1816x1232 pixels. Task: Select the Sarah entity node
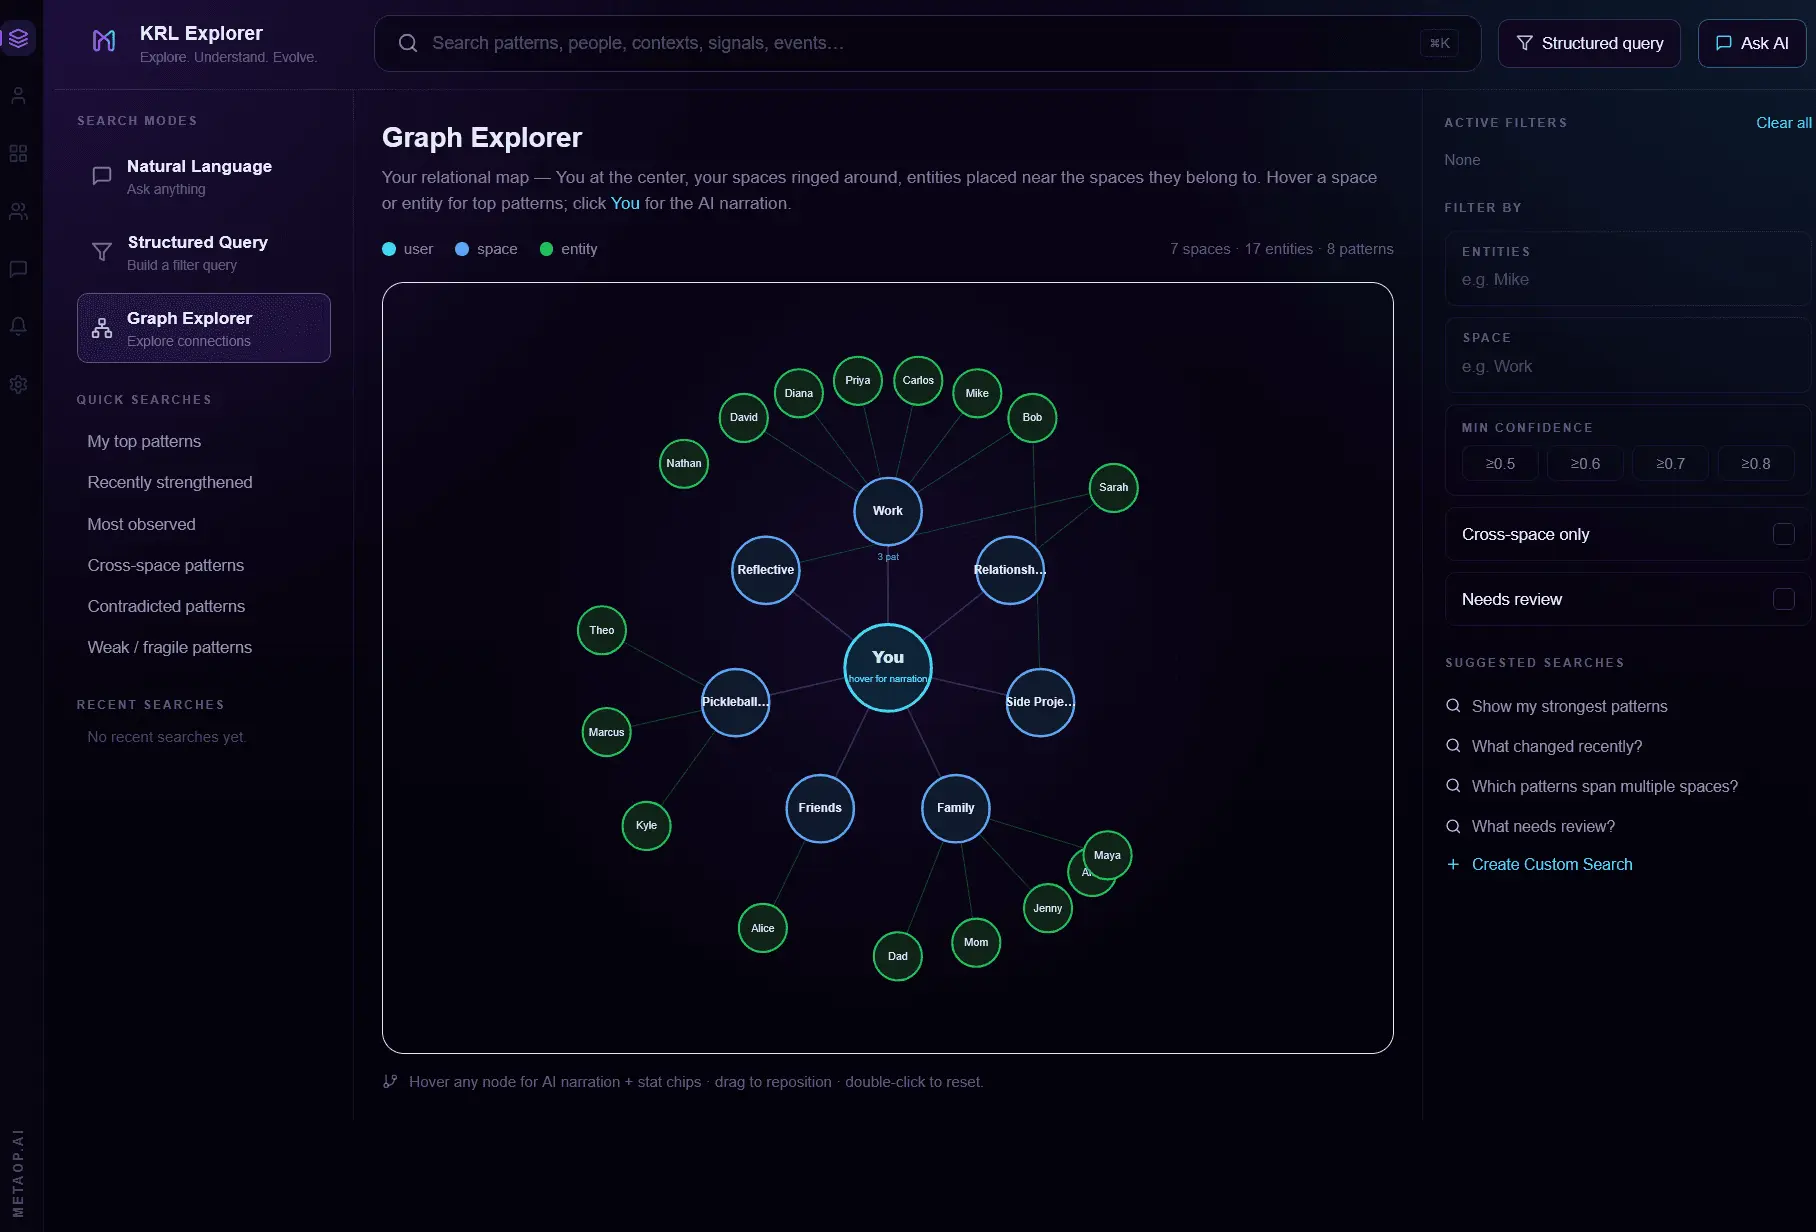[1113, 488]
